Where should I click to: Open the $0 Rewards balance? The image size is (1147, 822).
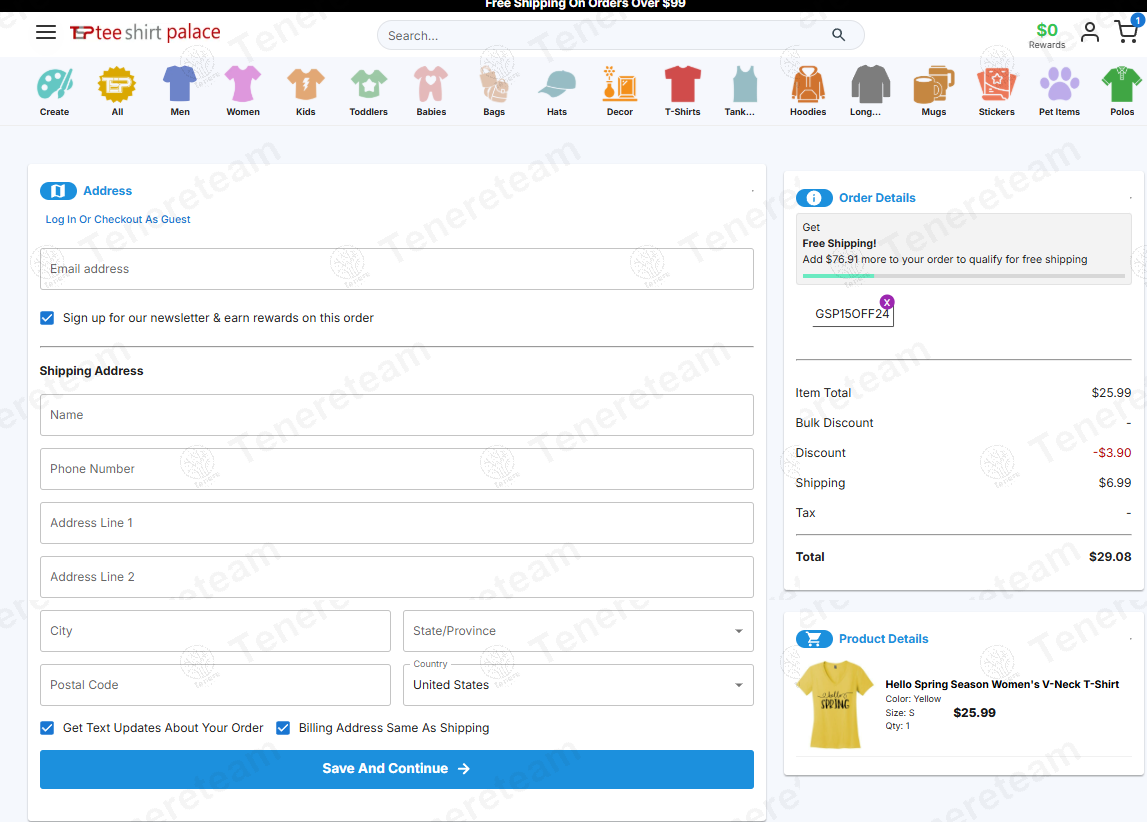coord(1047,35)
